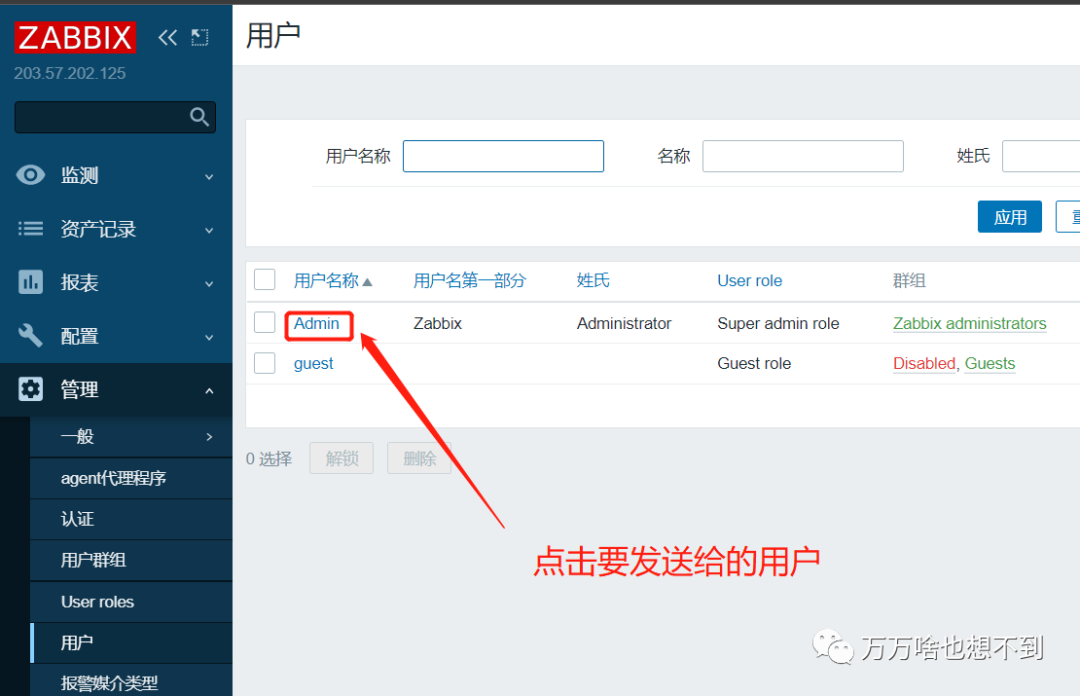The image size is (1080, 696).
Task: Collapse the sidebar with double-chevron icon
Action: [x=167, y=37]
